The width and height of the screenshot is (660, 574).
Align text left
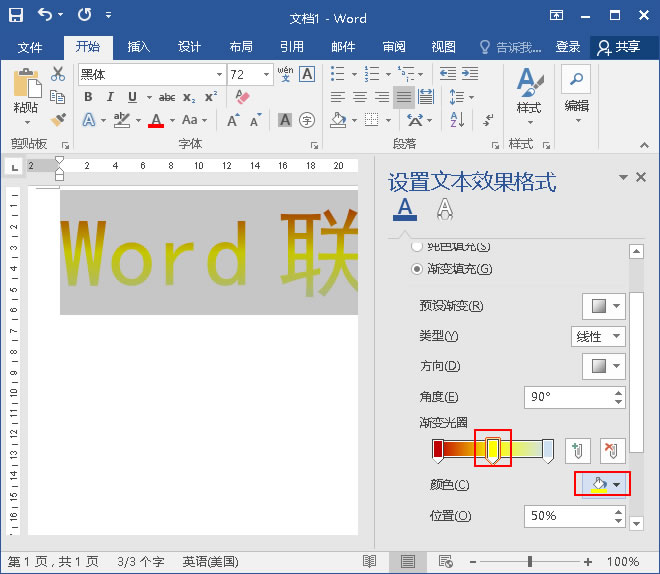click(x=338, y=97)
